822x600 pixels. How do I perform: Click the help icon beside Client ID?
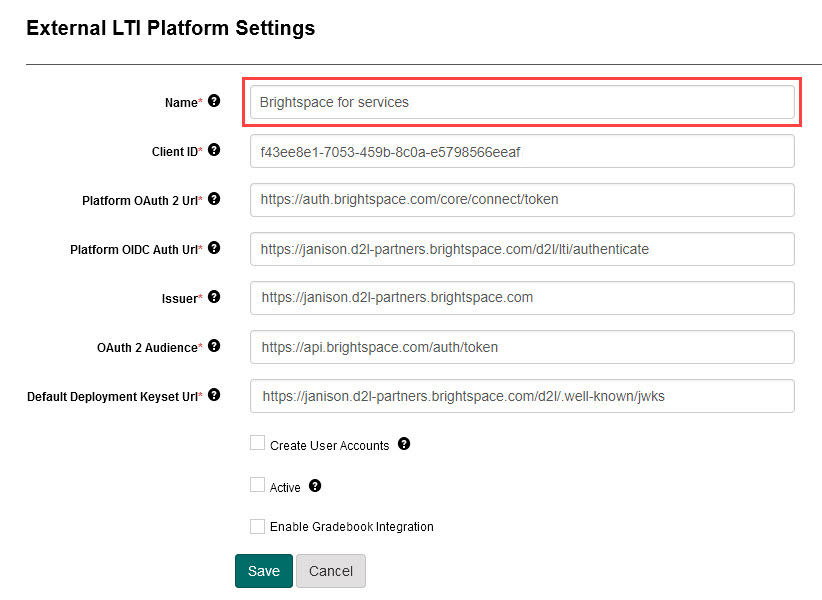[214, 150]
